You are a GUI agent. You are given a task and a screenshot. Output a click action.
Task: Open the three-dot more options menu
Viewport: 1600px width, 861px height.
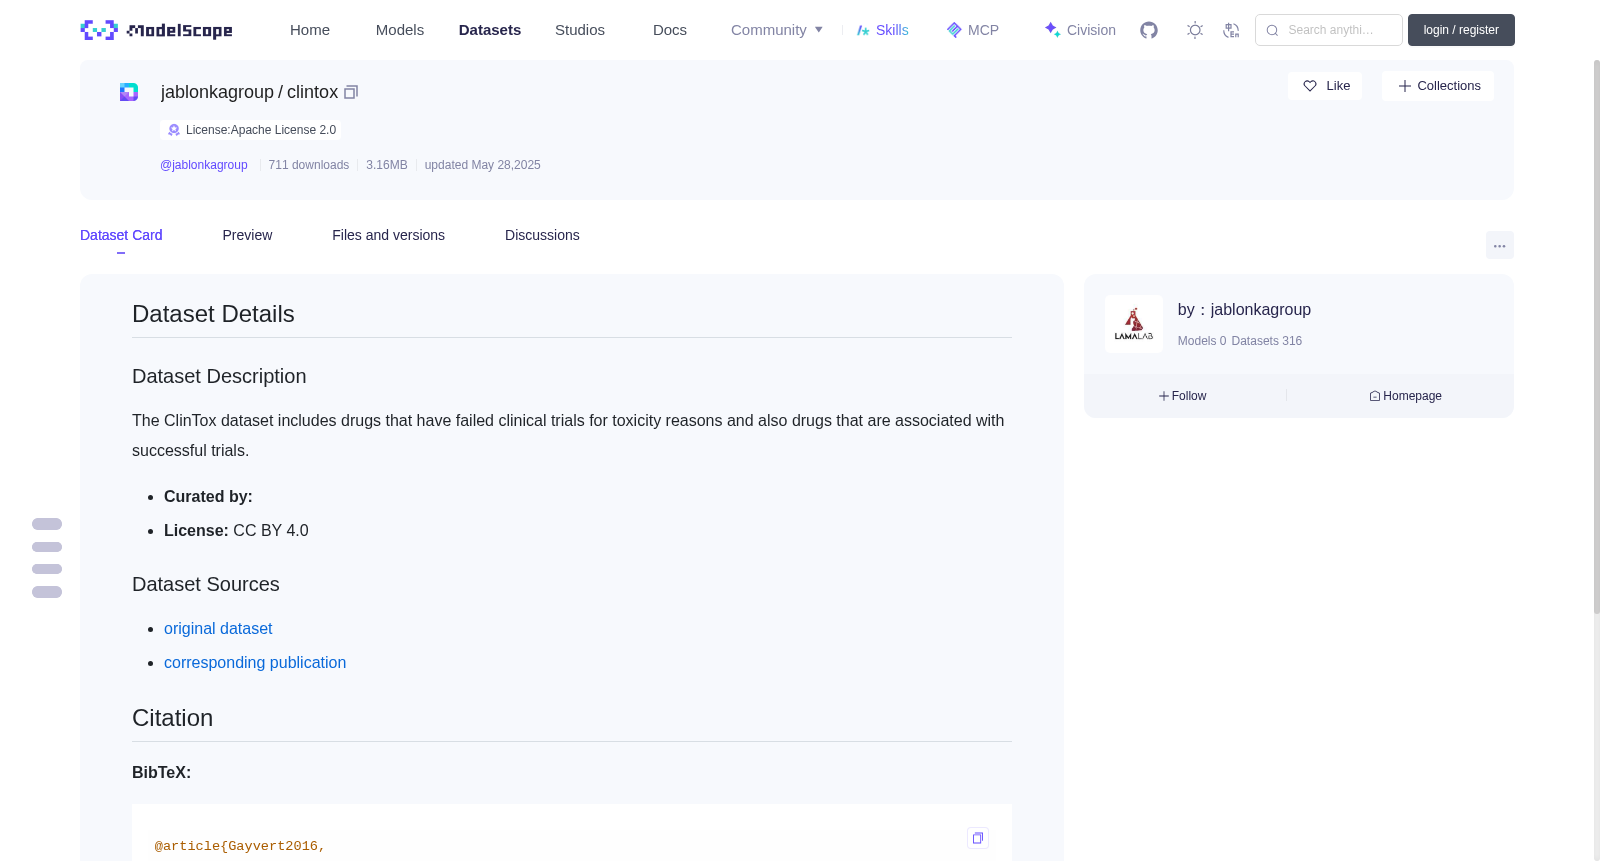pyautogui.click(x=1500, y=245)
